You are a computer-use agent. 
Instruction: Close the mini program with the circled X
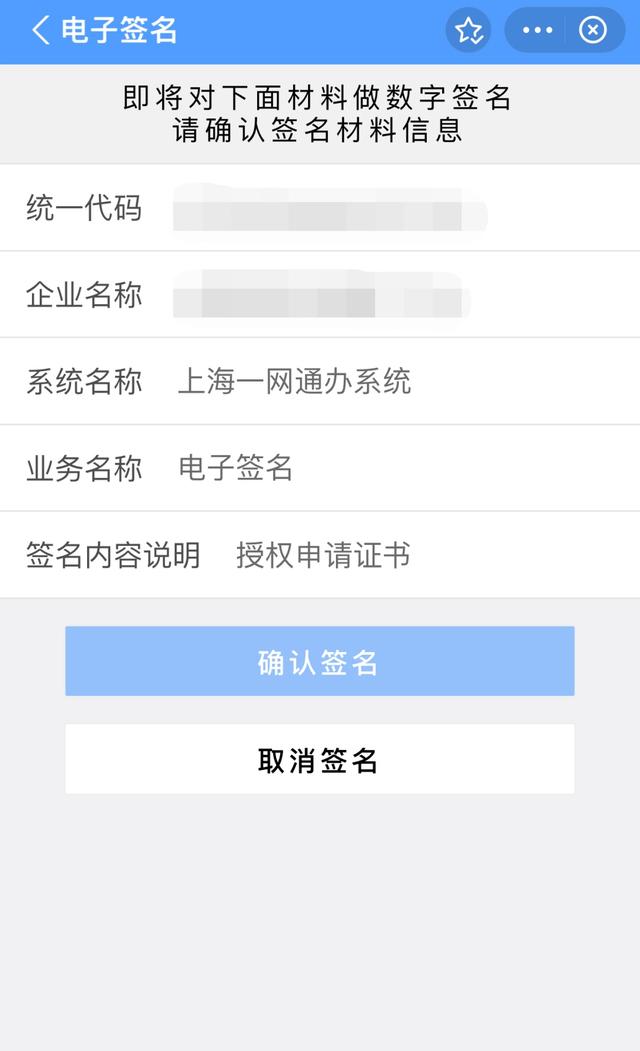point(593,31)
